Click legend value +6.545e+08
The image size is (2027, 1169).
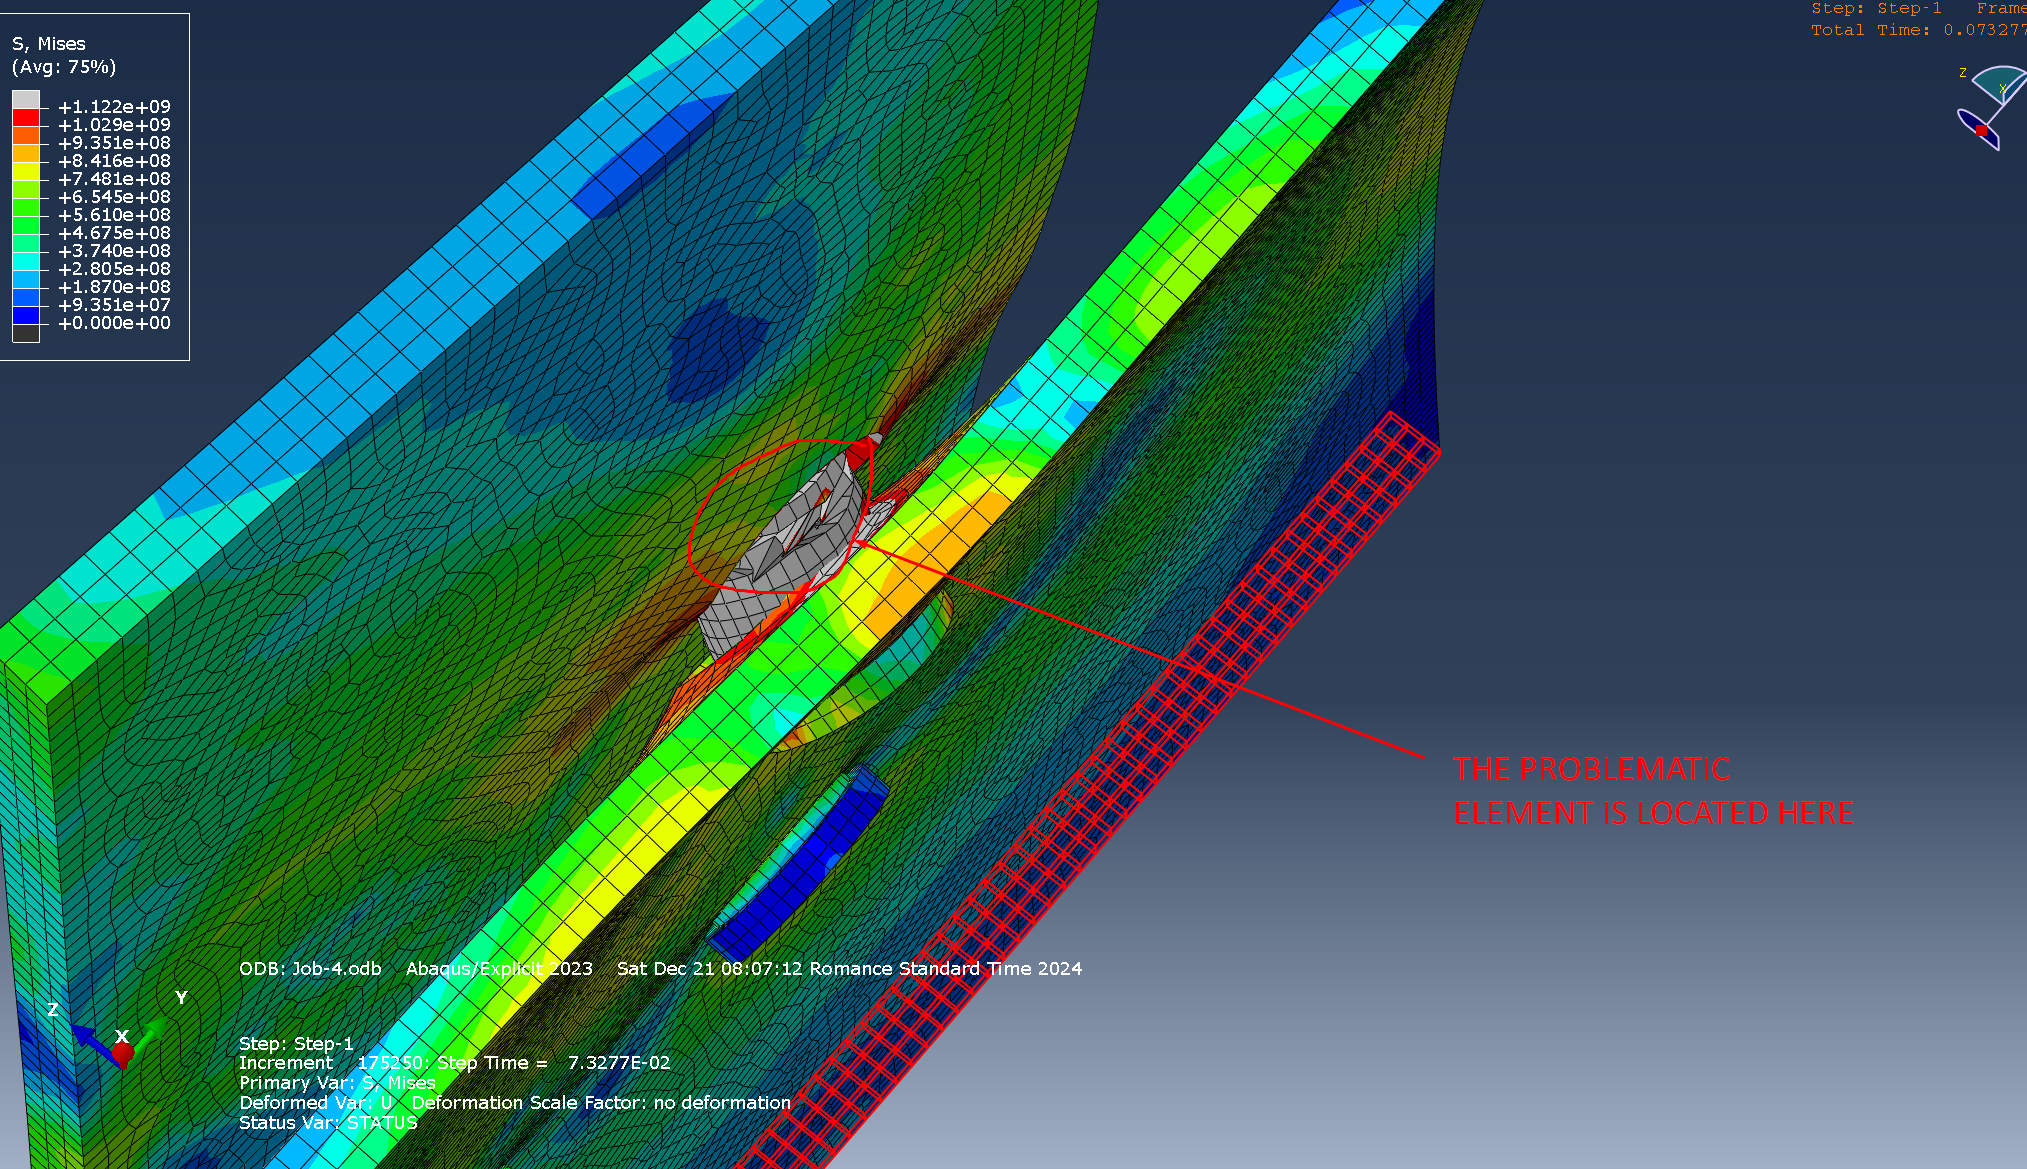114,197
